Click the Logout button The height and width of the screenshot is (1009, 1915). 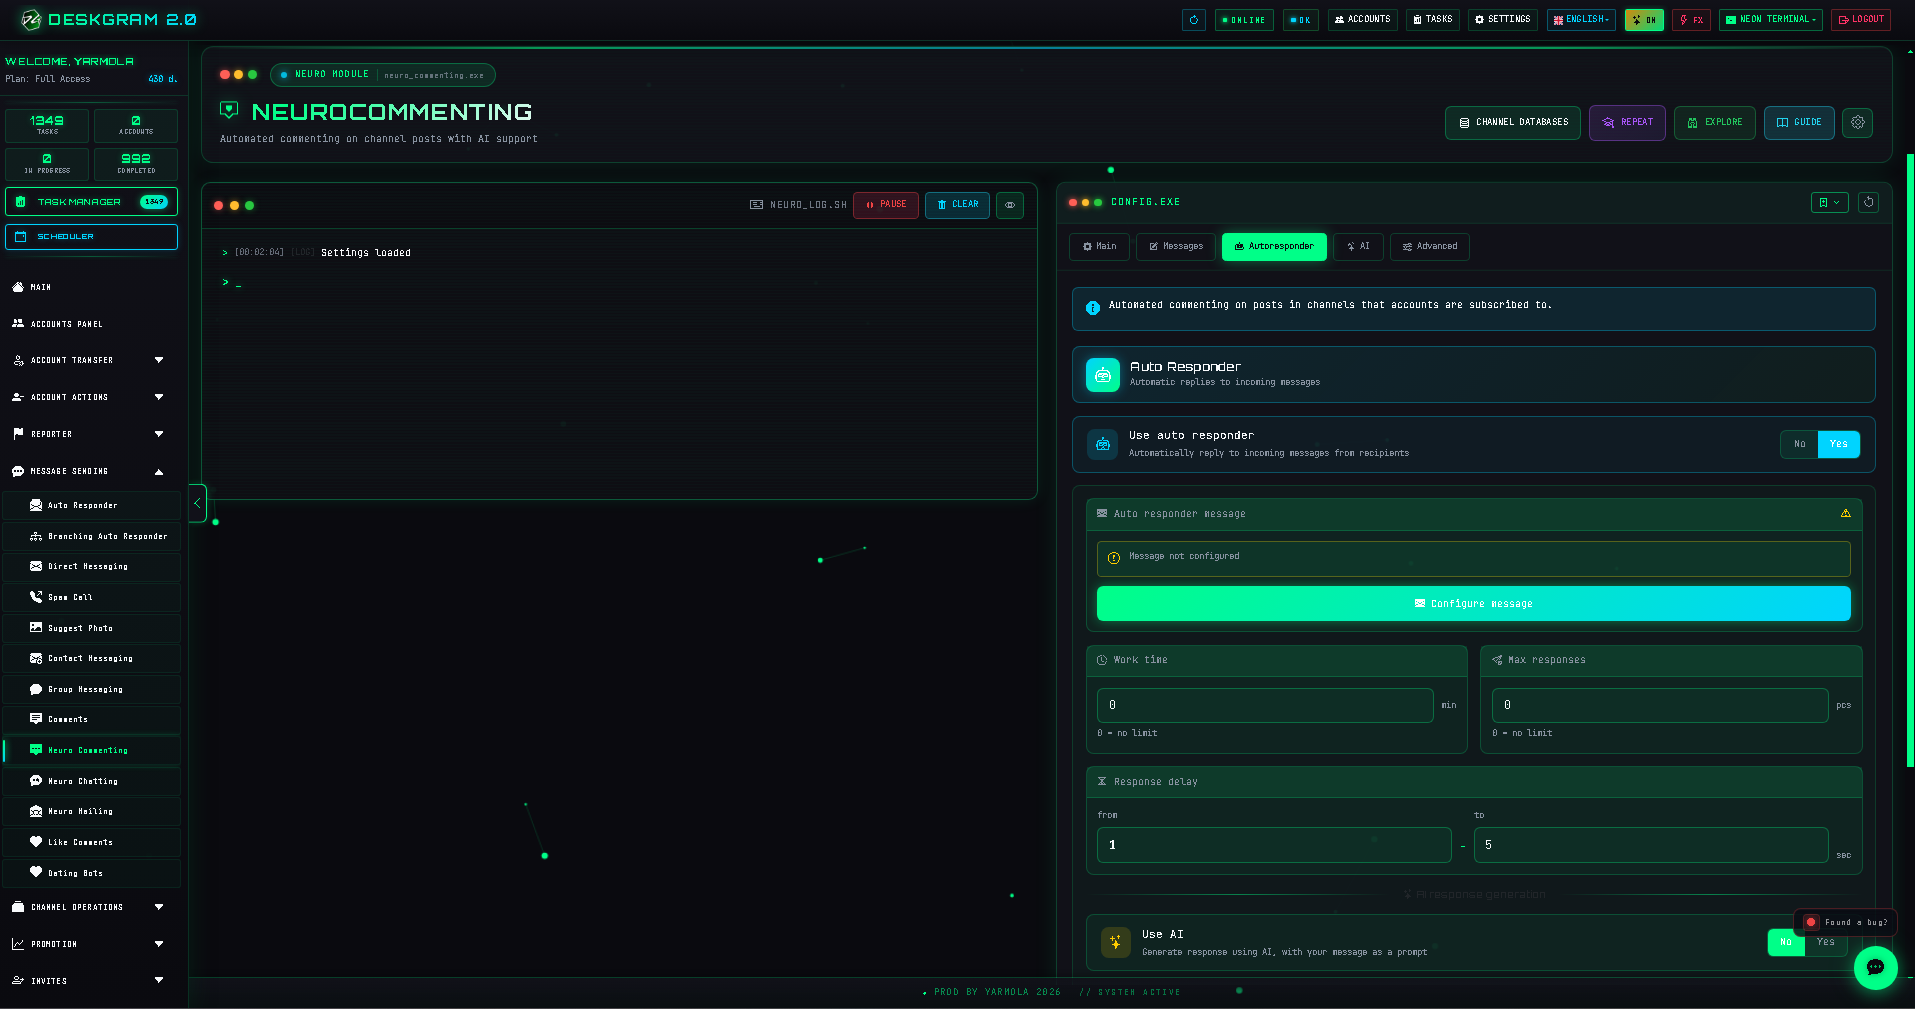1860,20
